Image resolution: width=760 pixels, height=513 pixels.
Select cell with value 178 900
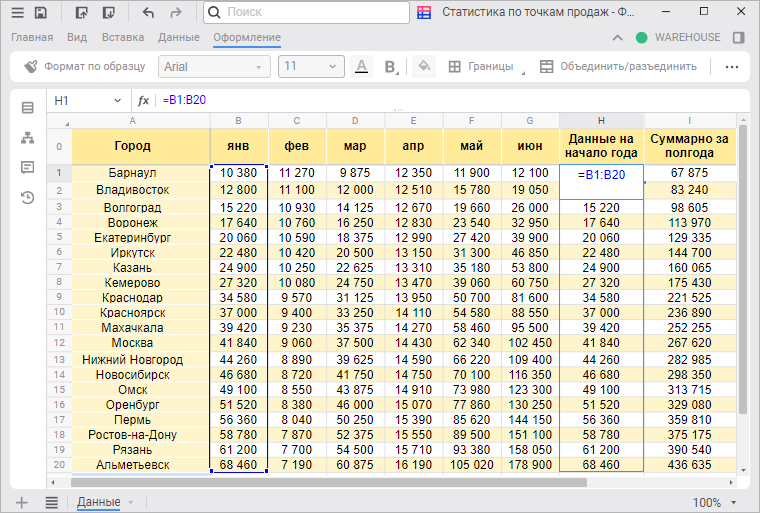click(x=530, y=465)
